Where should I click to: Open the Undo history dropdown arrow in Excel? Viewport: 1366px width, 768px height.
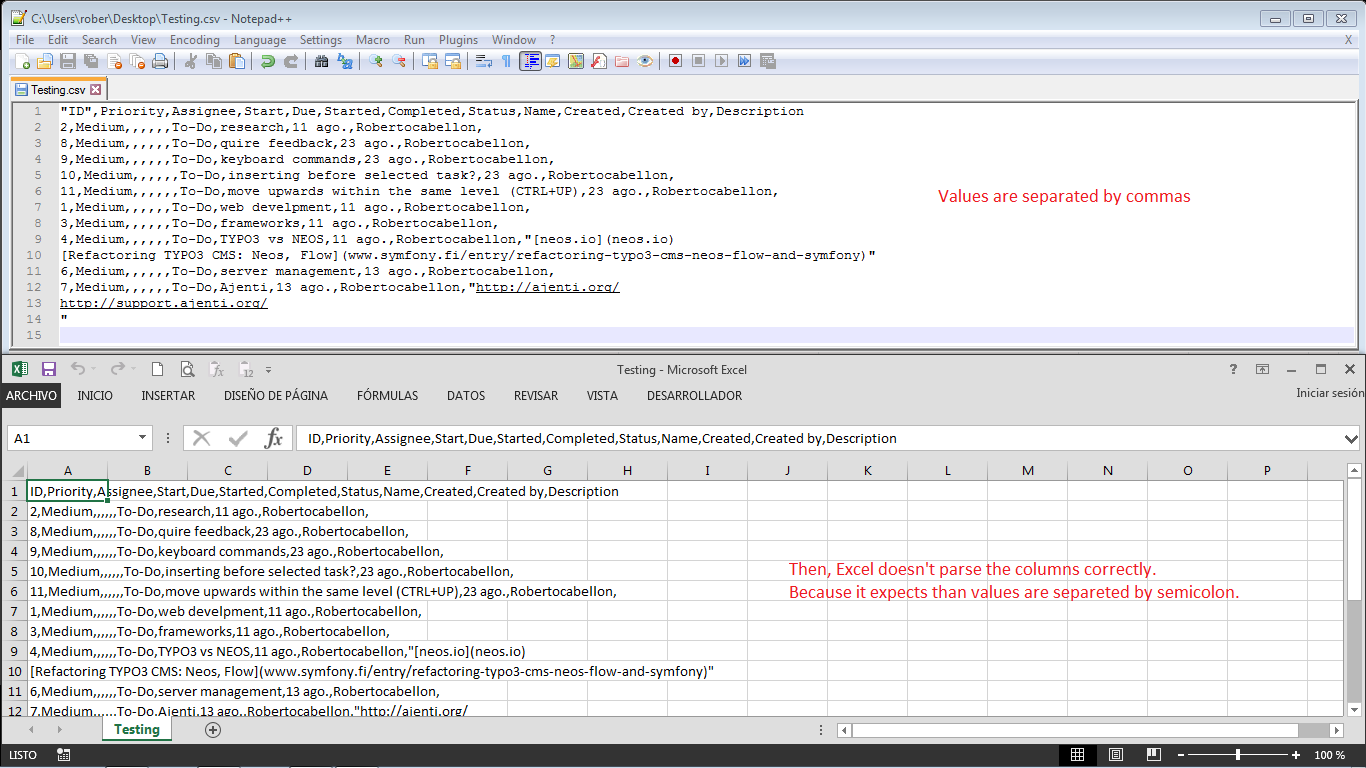pyautogui.click(x=96, y=370)
